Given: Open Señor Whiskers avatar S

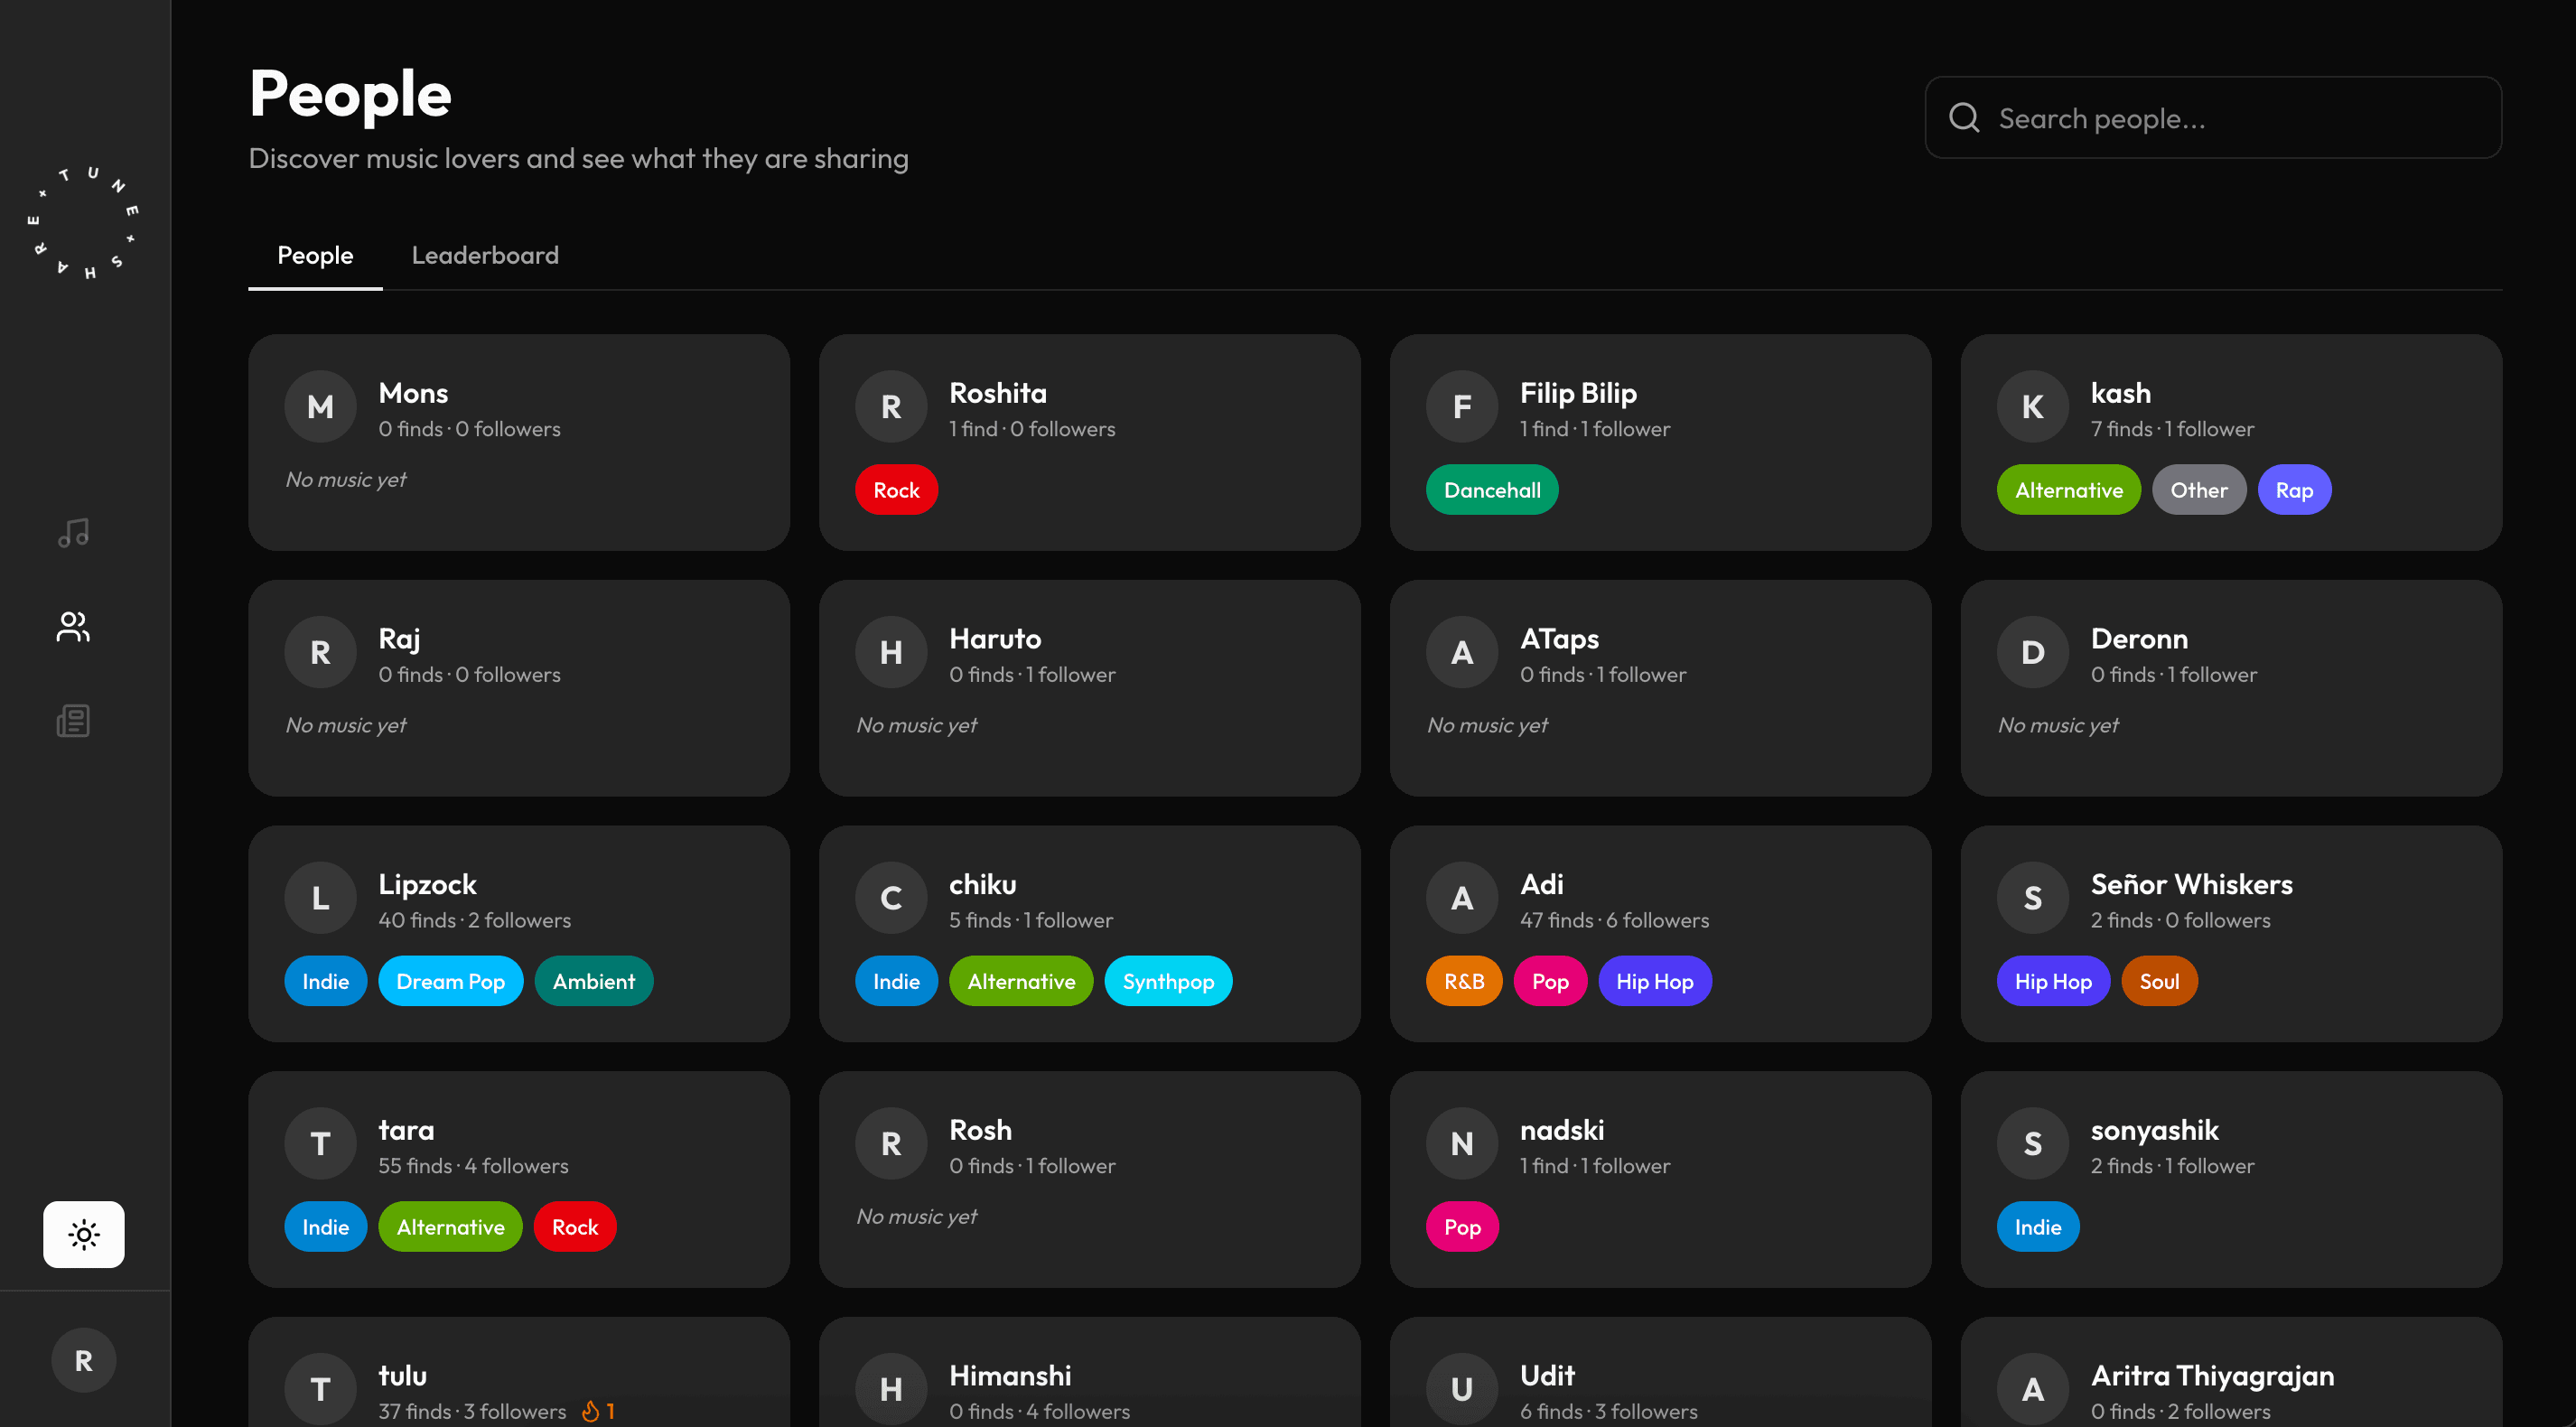Looking at the screenshot, I should coord(2033,898).
